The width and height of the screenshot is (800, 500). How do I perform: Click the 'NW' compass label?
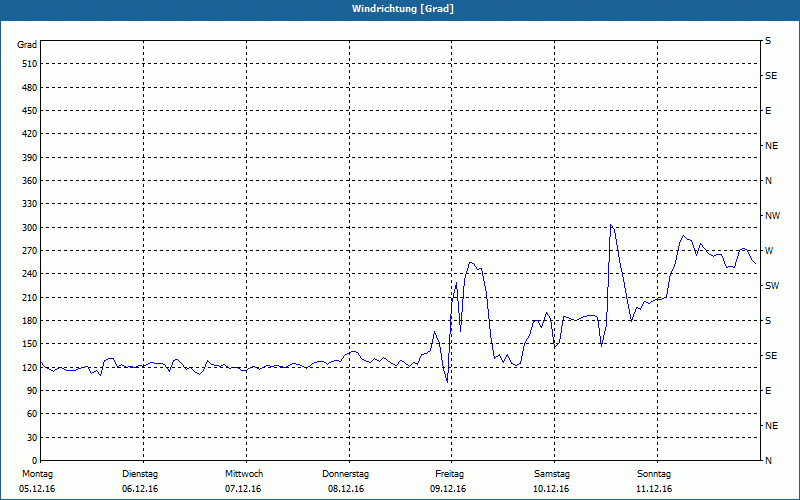point(772,216)
